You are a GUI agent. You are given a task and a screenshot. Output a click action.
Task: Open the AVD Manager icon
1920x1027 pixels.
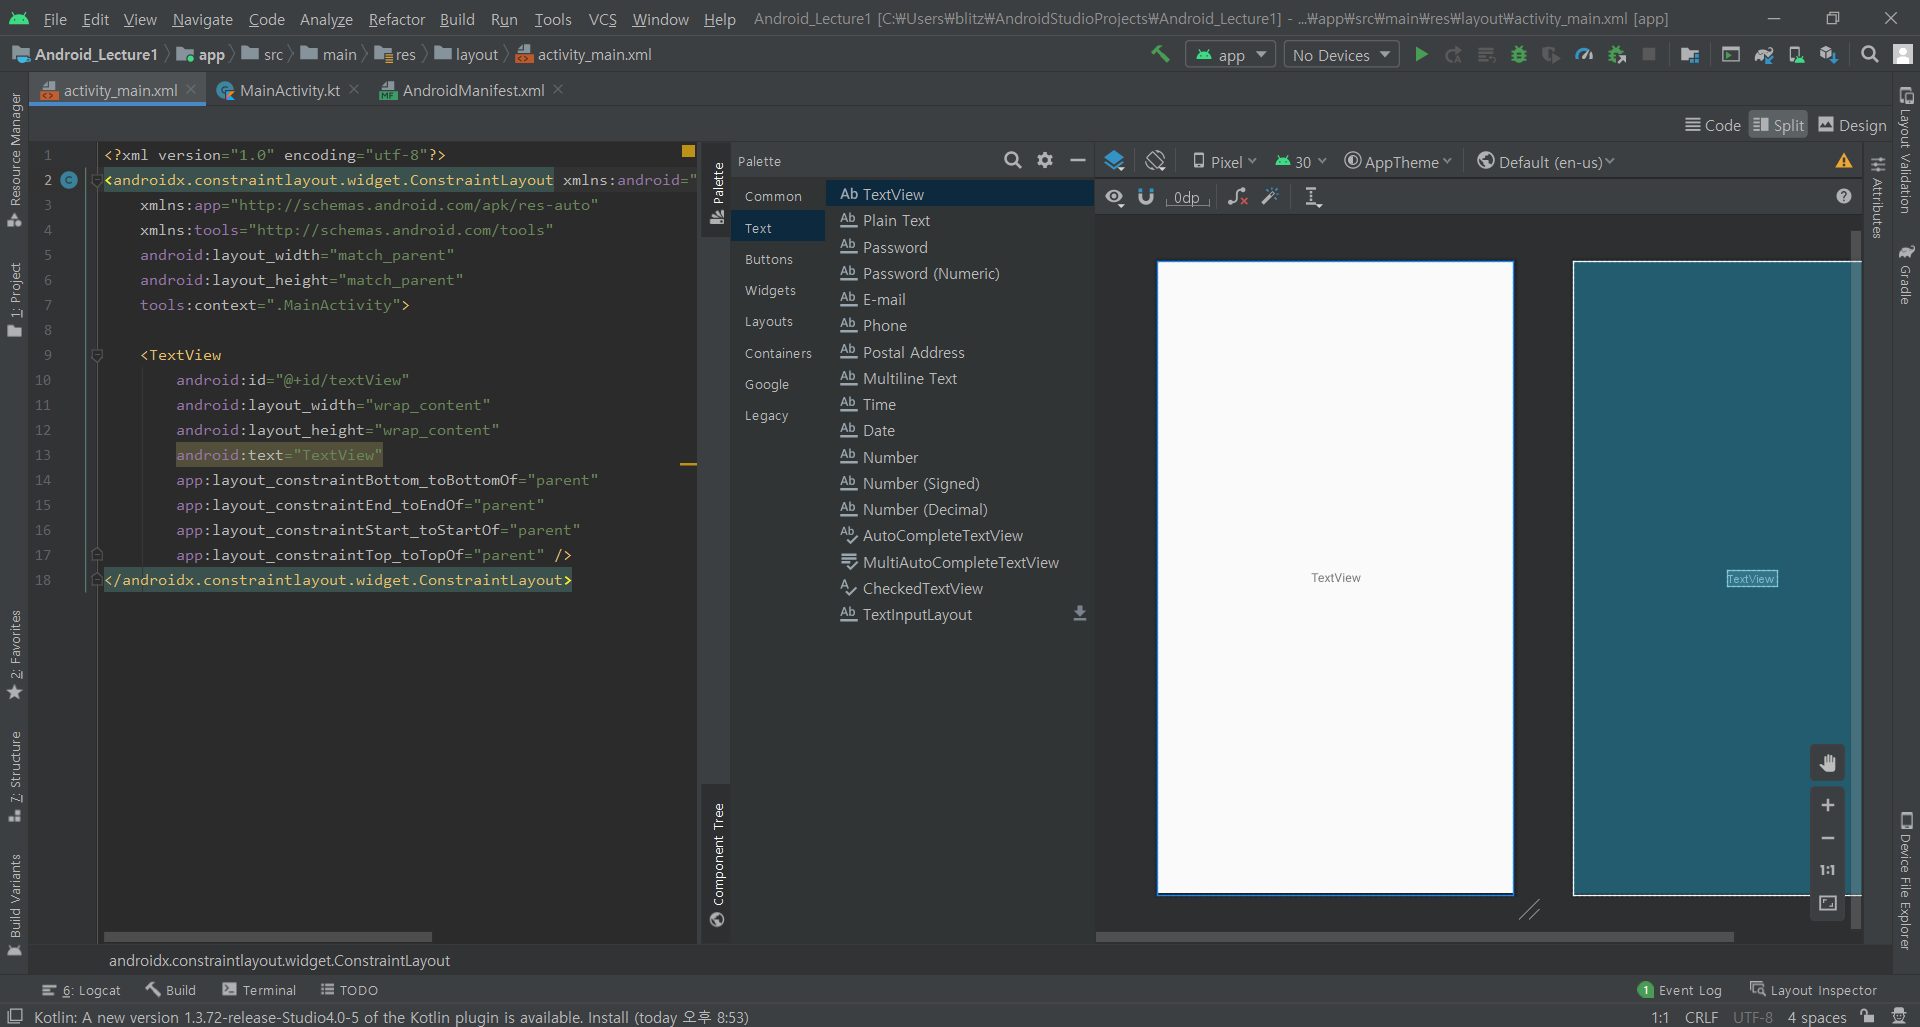tap(1796, 55)
